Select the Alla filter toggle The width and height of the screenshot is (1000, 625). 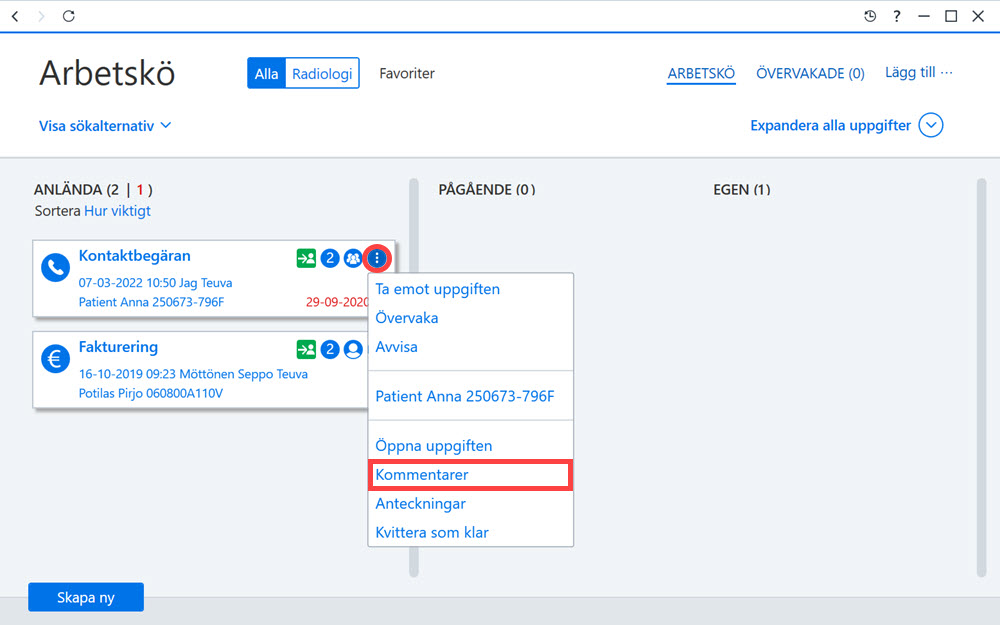[266, 73]
